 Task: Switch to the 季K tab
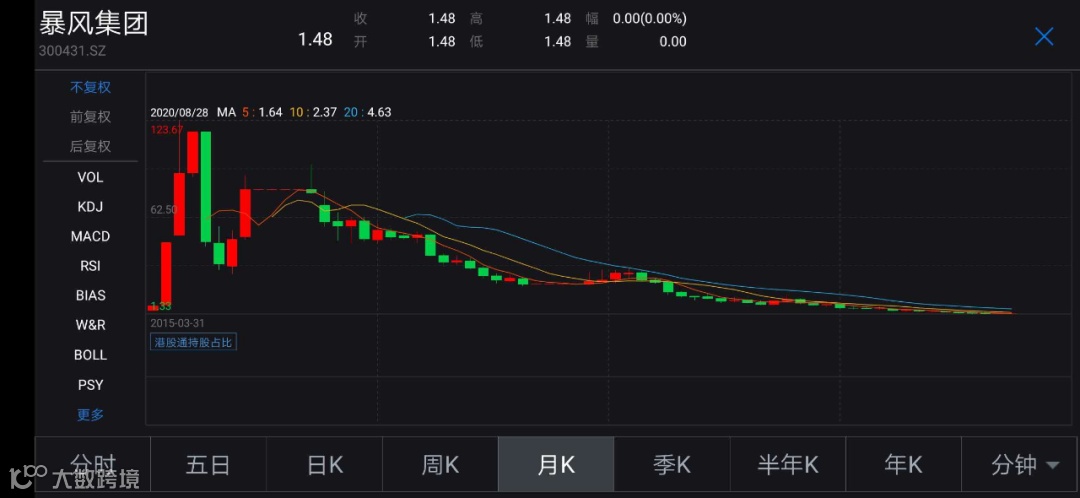pos(672,465)
